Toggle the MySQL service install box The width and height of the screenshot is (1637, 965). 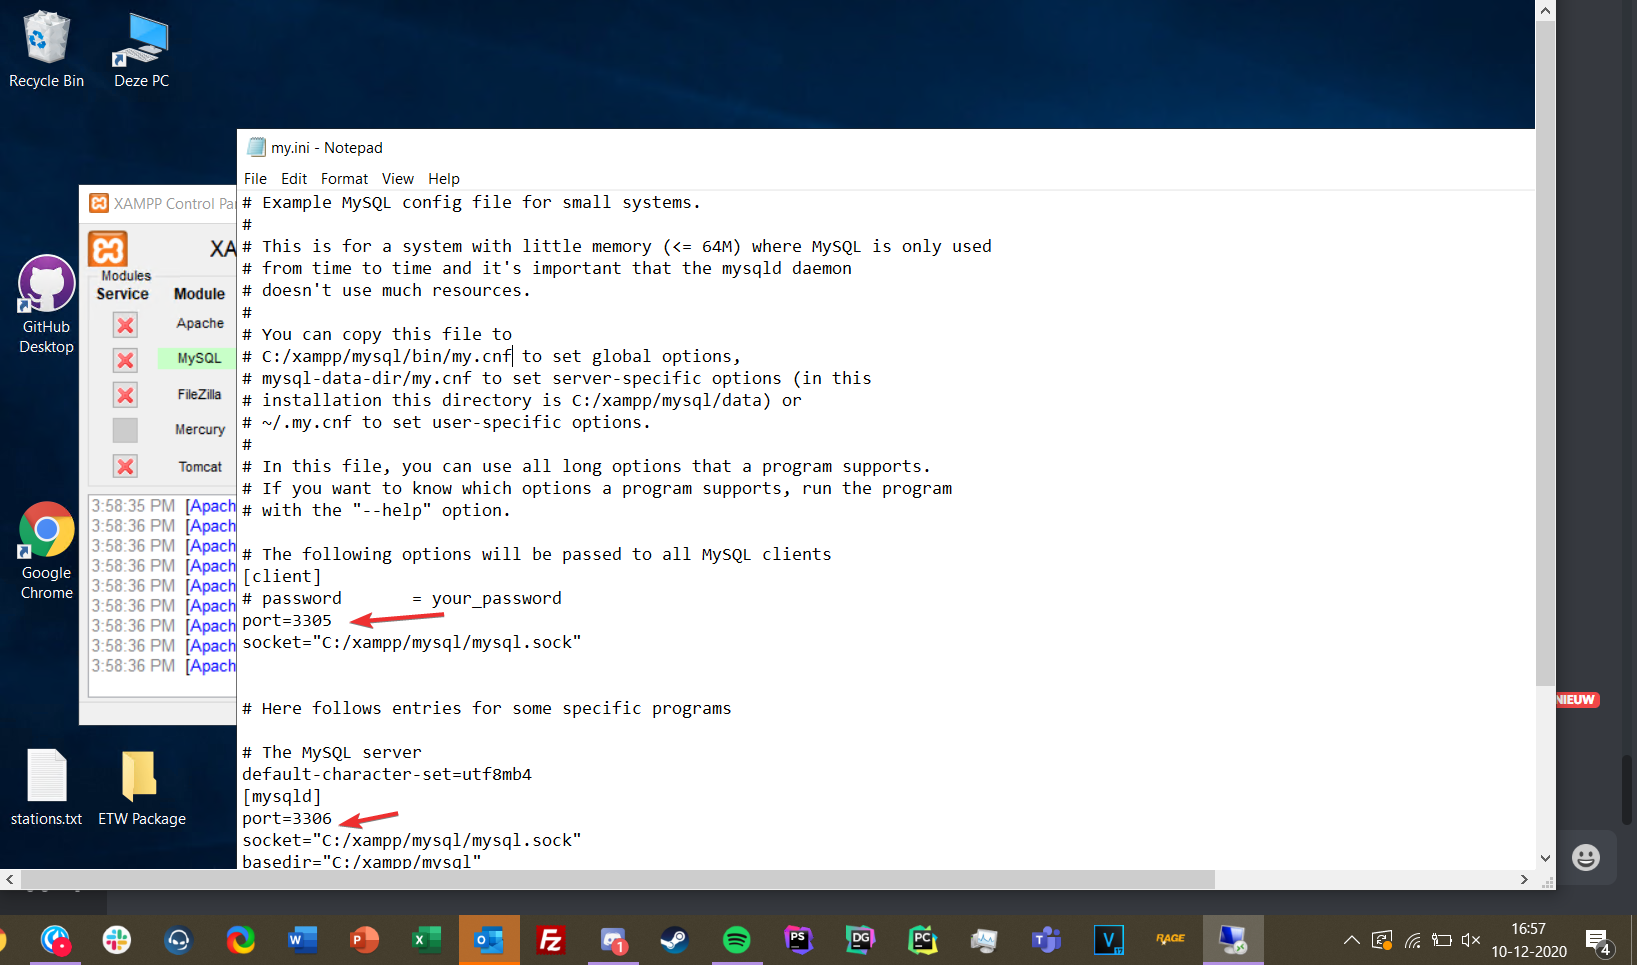coord(125,360)
